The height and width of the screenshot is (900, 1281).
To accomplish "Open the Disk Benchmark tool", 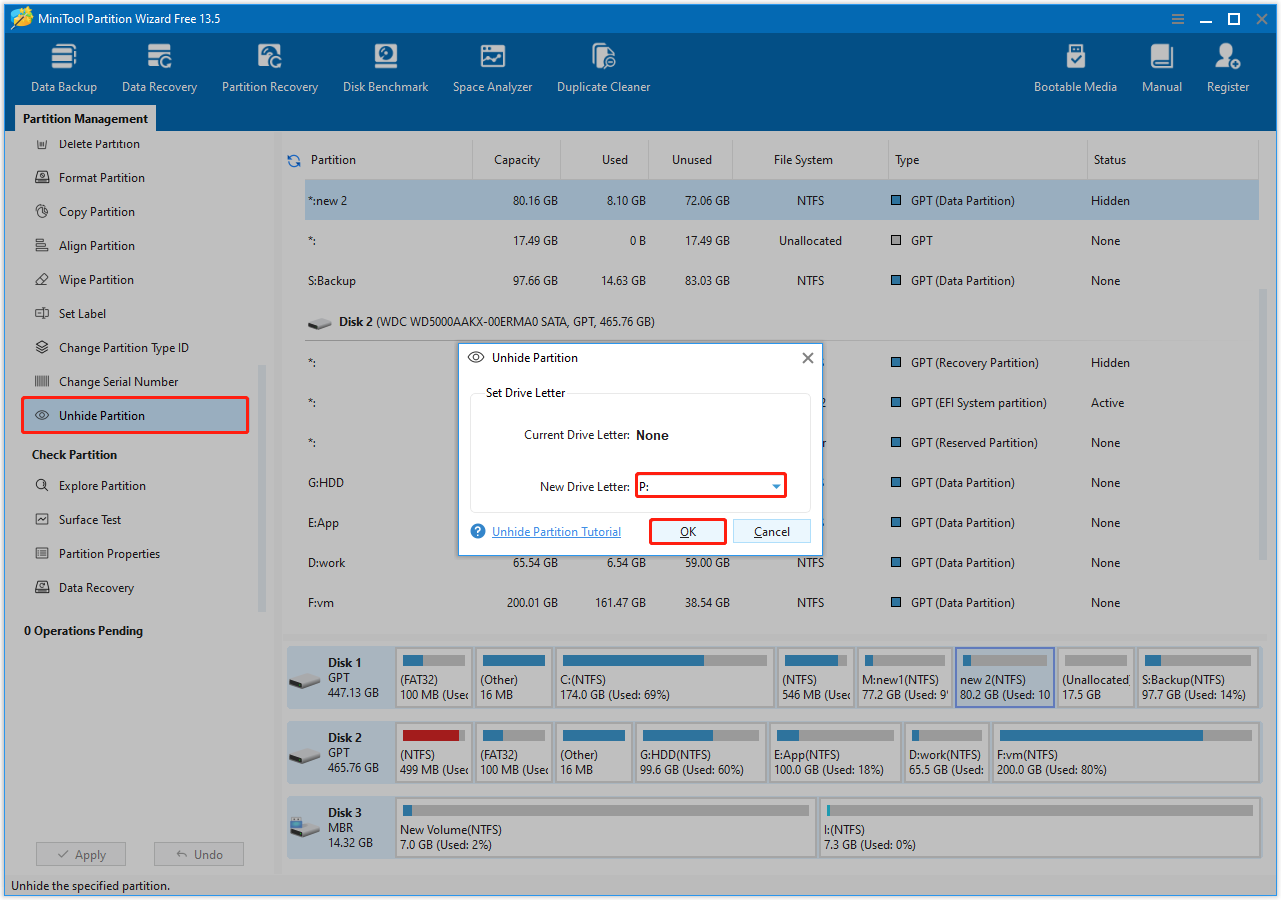I will pos(385,66).
